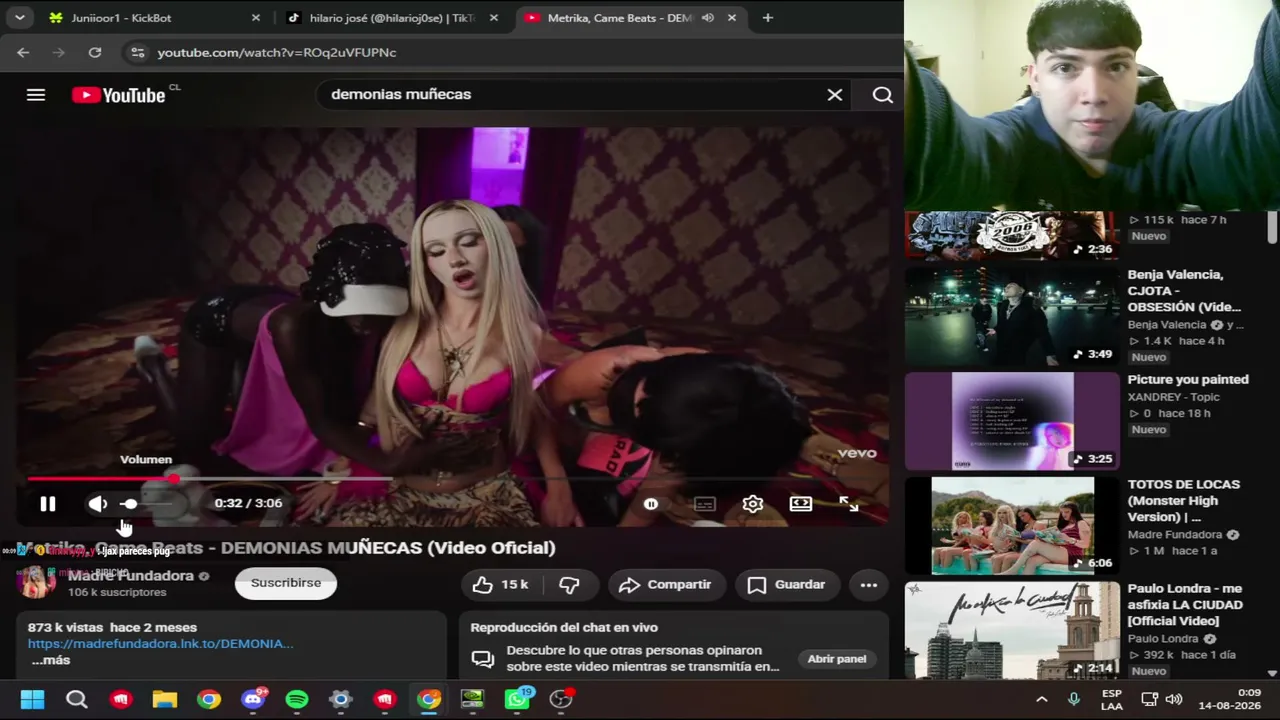Image resolution: width=1280 pixels, height=720 pixels.
Task: Open the Madre Fundadora channel name
Action: coord(131,576)
